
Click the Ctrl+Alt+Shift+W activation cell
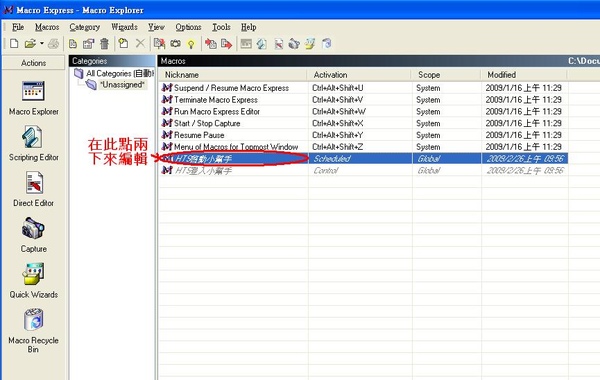click(339, 112)
